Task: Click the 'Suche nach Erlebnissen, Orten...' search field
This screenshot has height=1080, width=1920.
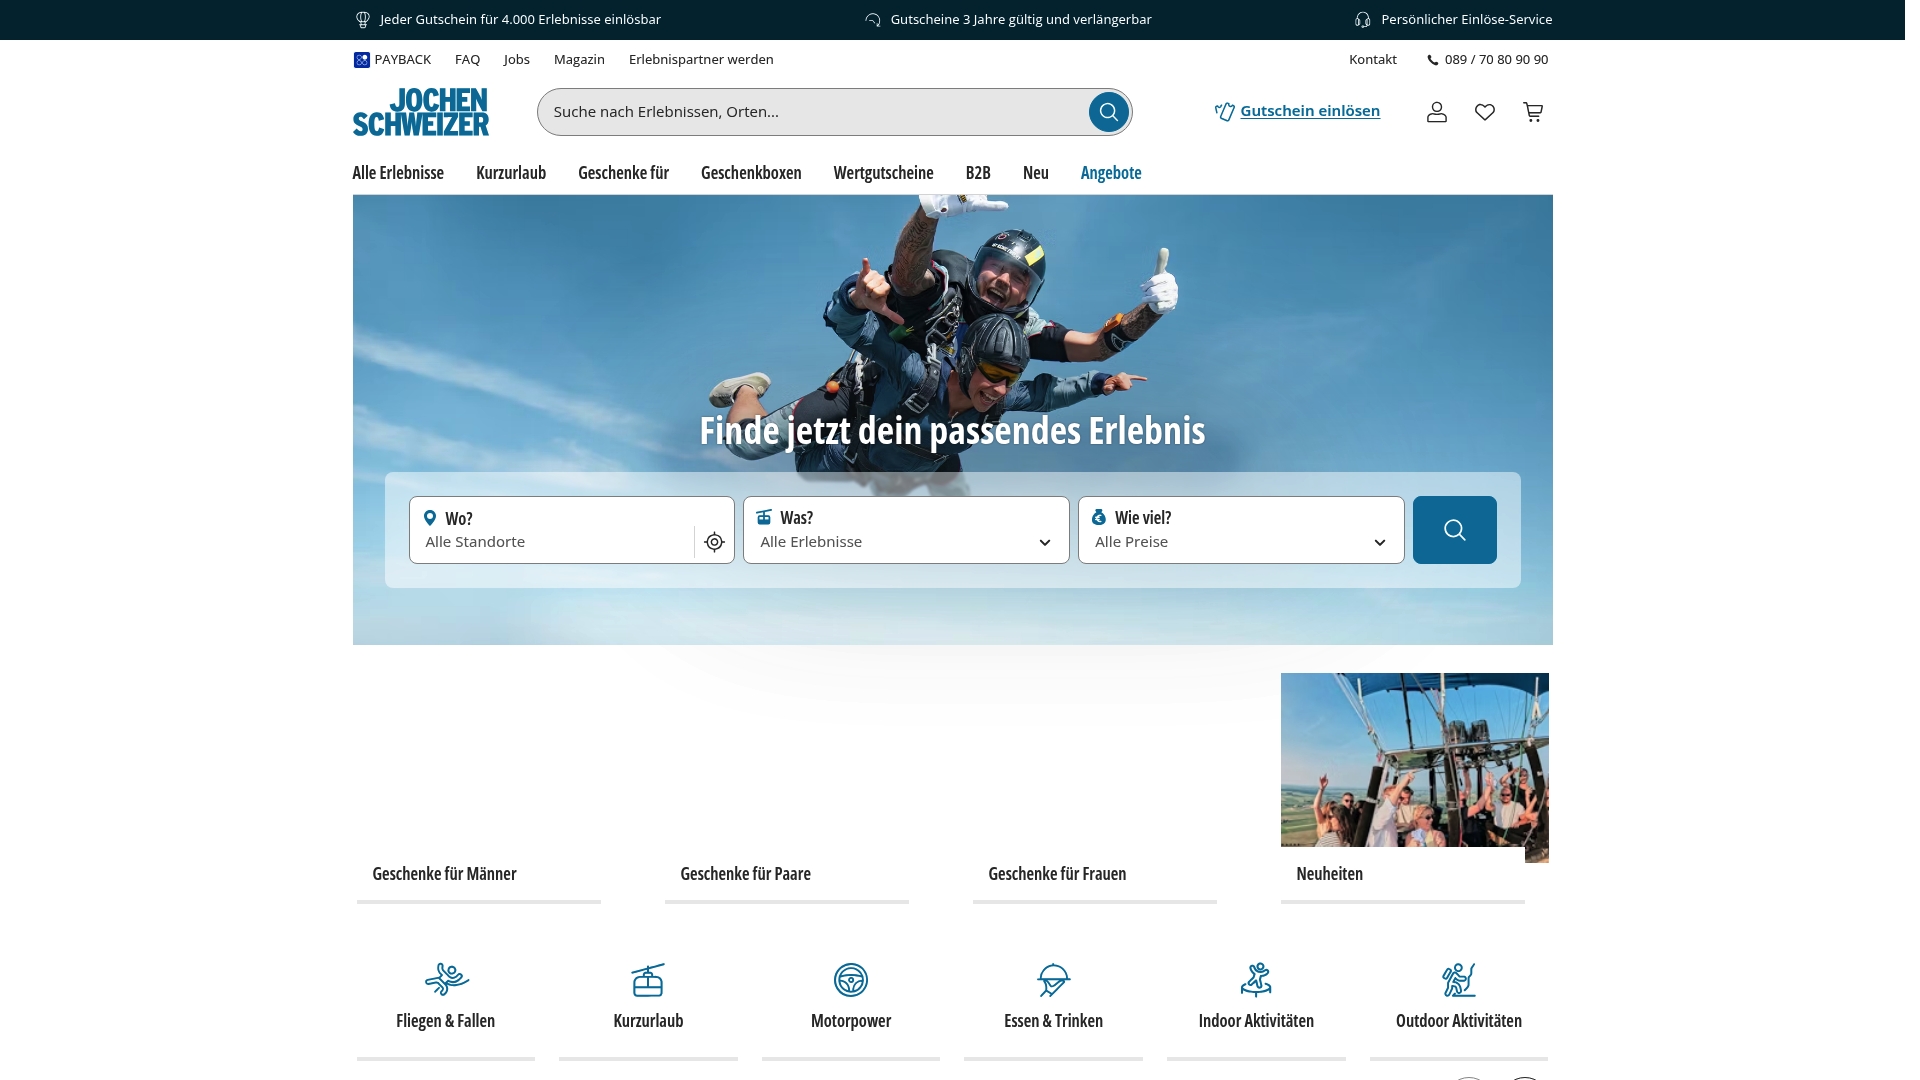Action: [x=800, y=111]
